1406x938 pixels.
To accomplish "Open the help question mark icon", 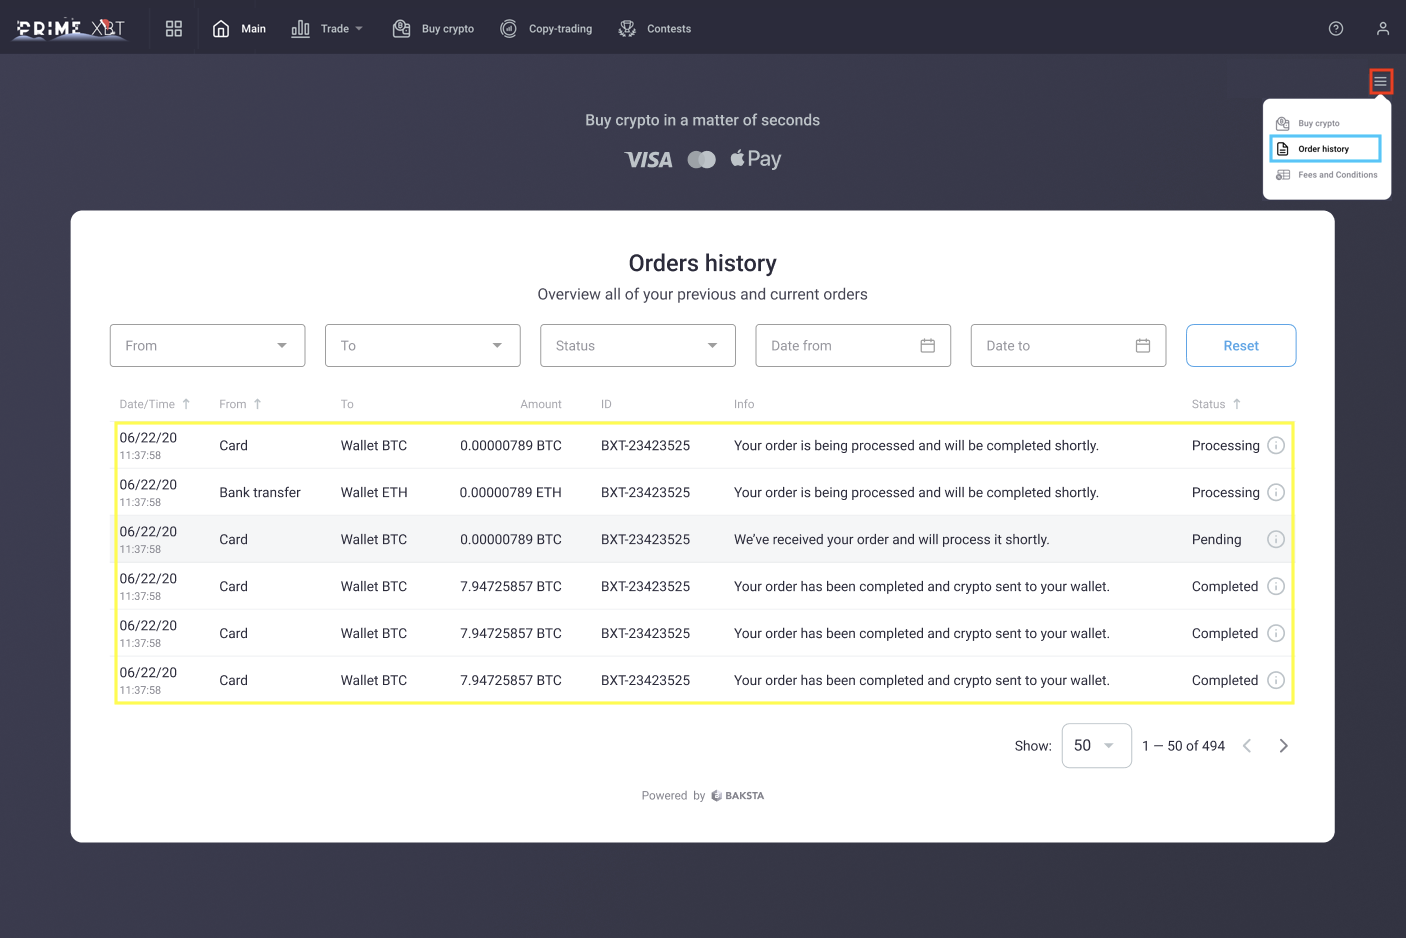I will [x=1336, y=29].
